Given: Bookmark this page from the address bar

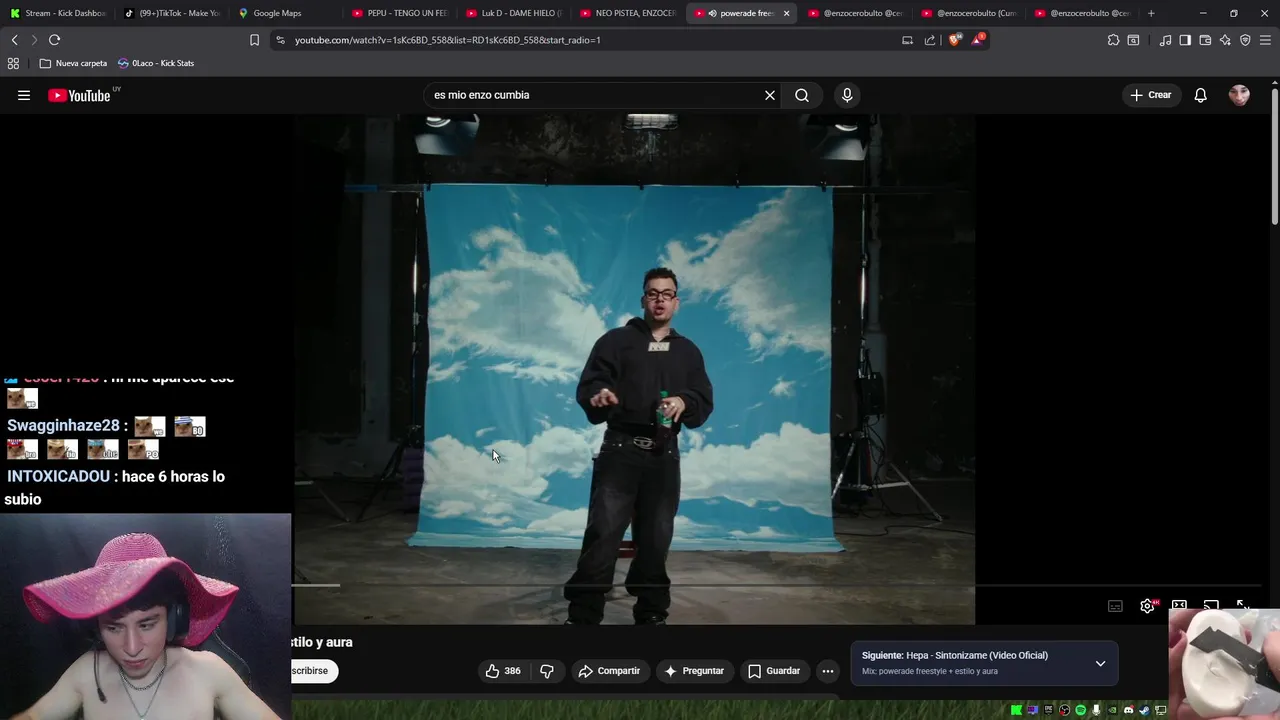Looking at the screenshot, I should coord(254,40).
